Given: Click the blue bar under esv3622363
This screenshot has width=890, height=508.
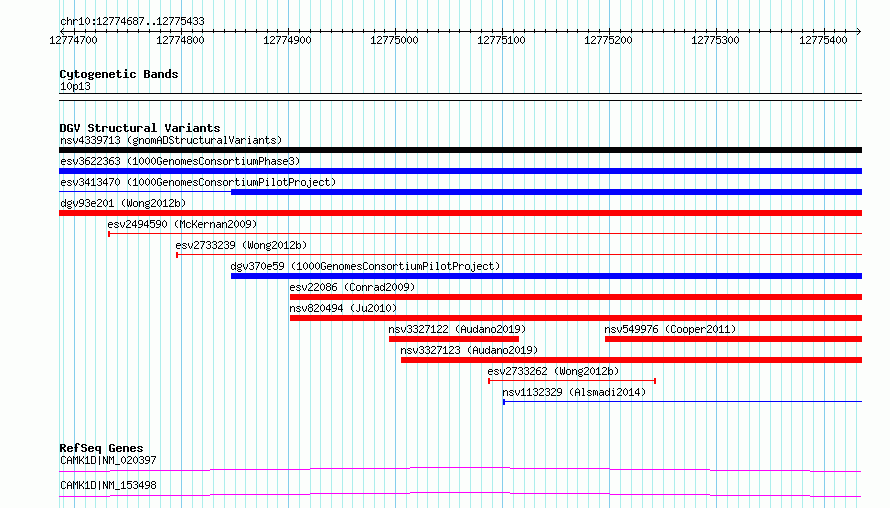Looking at the screenshot, I should [460, 171].
